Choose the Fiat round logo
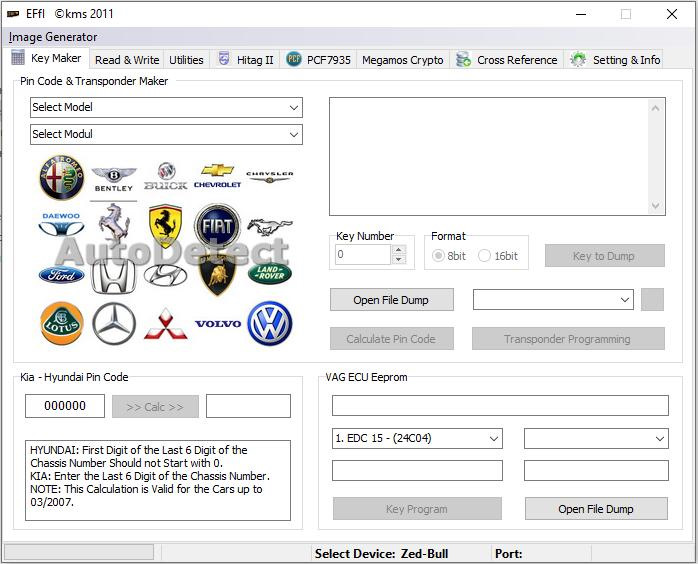The height and width of the screenshot is (564, 698). 217,226
